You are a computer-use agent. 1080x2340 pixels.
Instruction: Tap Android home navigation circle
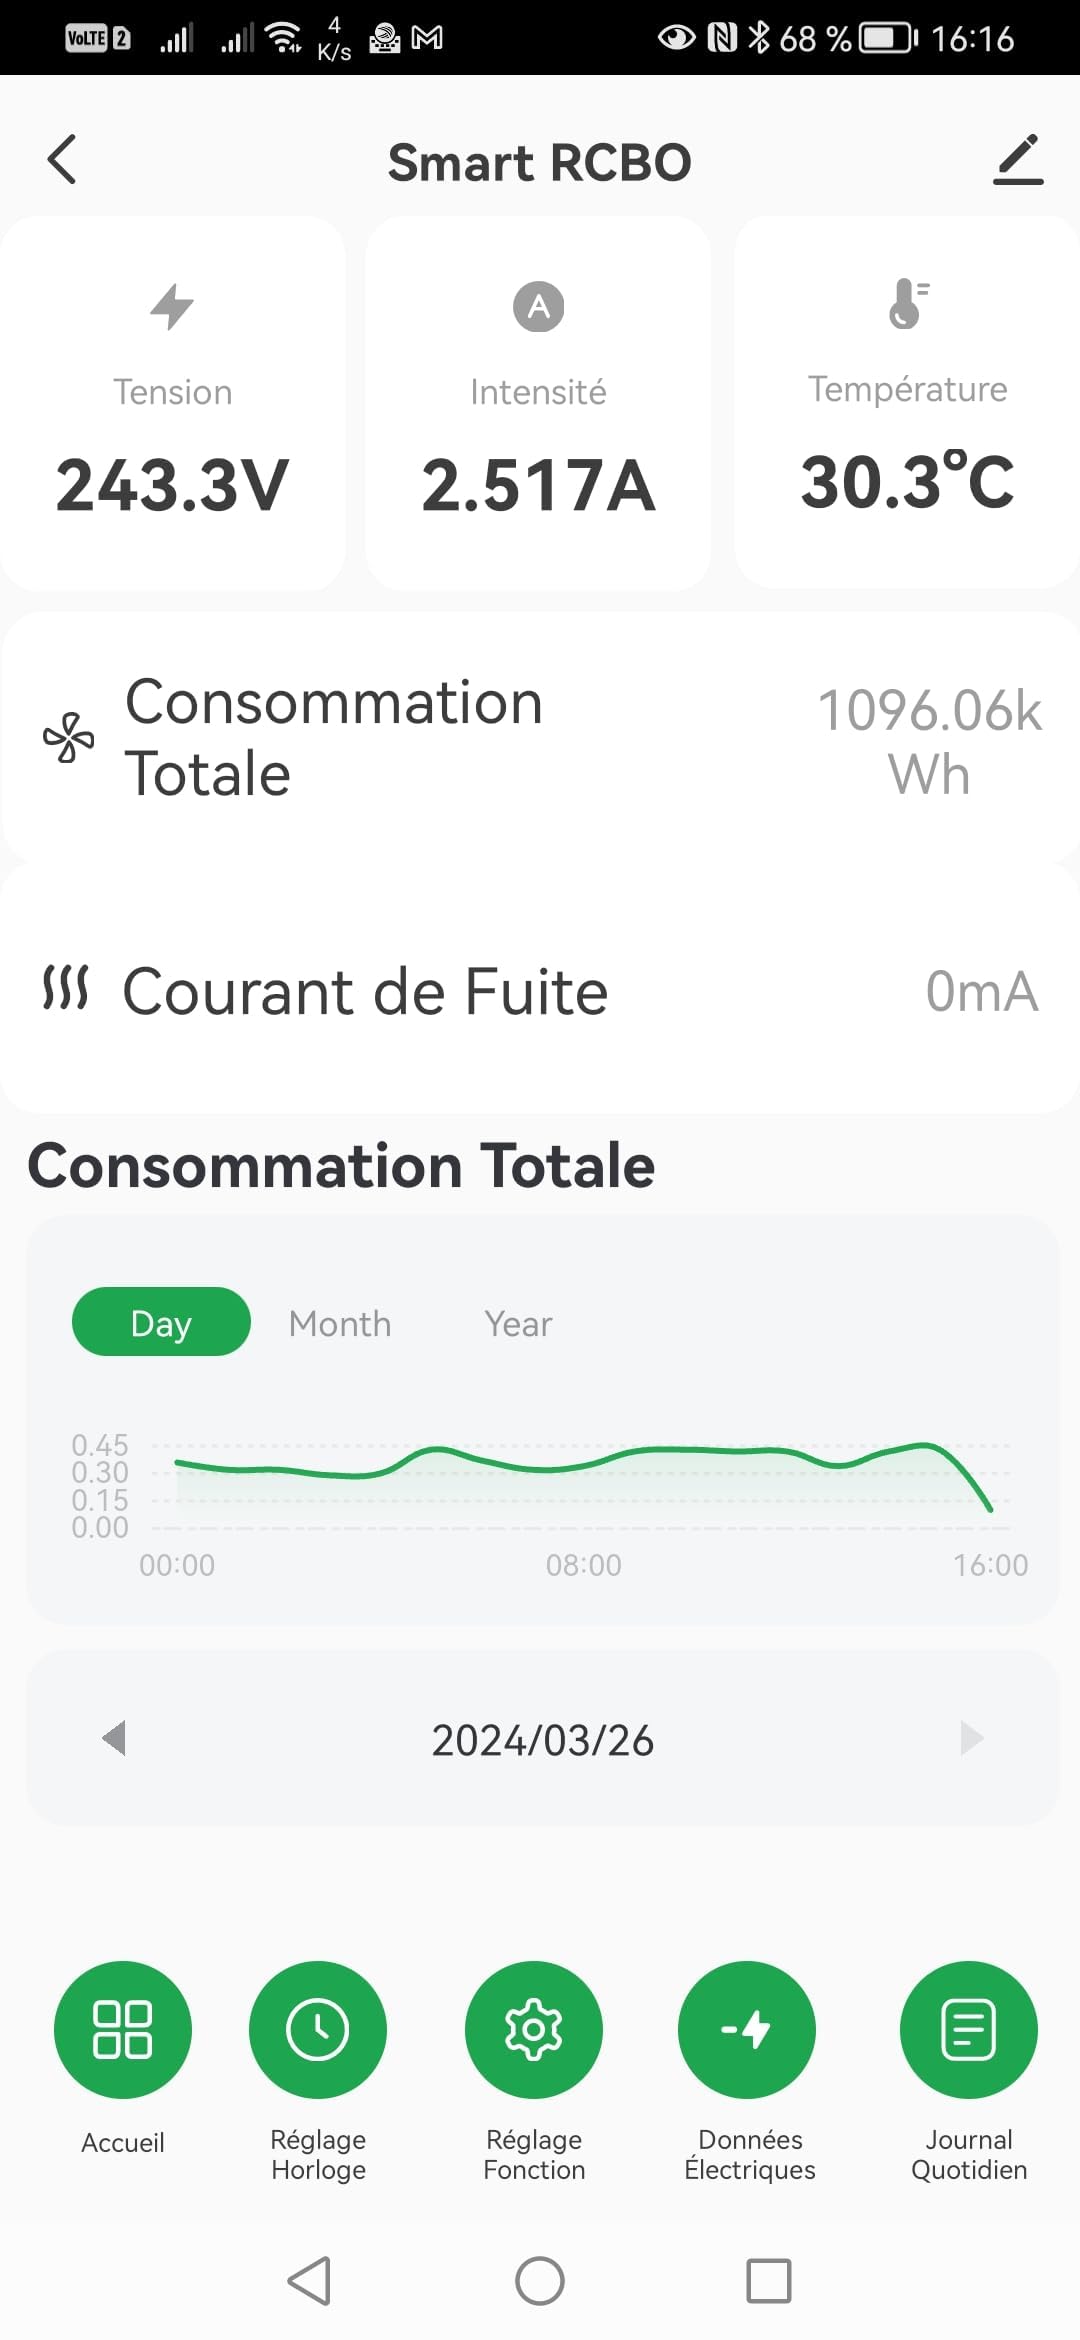tap(540, 2281)
